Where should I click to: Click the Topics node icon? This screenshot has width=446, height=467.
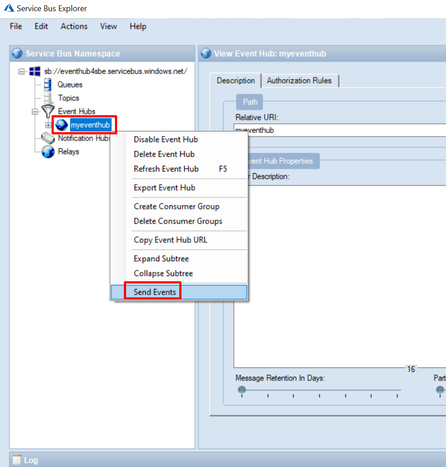point(48,98)
